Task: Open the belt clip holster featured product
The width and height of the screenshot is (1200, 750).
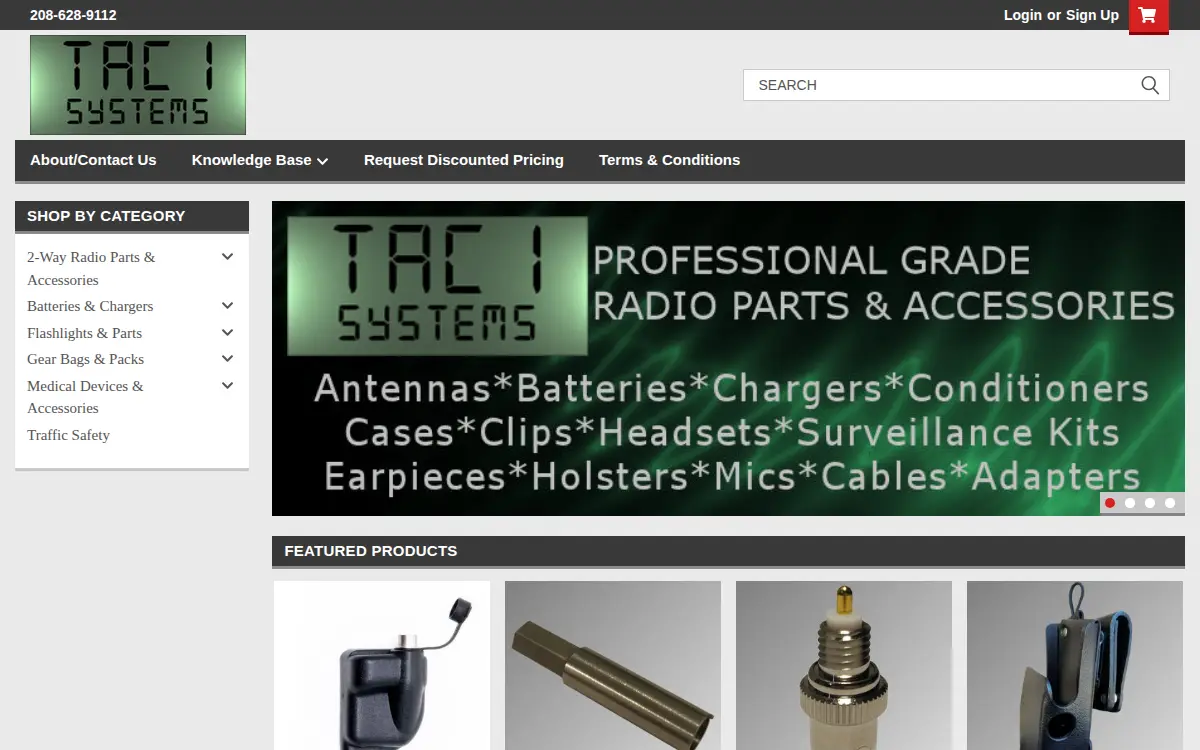Action: pyautogui.click(x=1075, y=665)
